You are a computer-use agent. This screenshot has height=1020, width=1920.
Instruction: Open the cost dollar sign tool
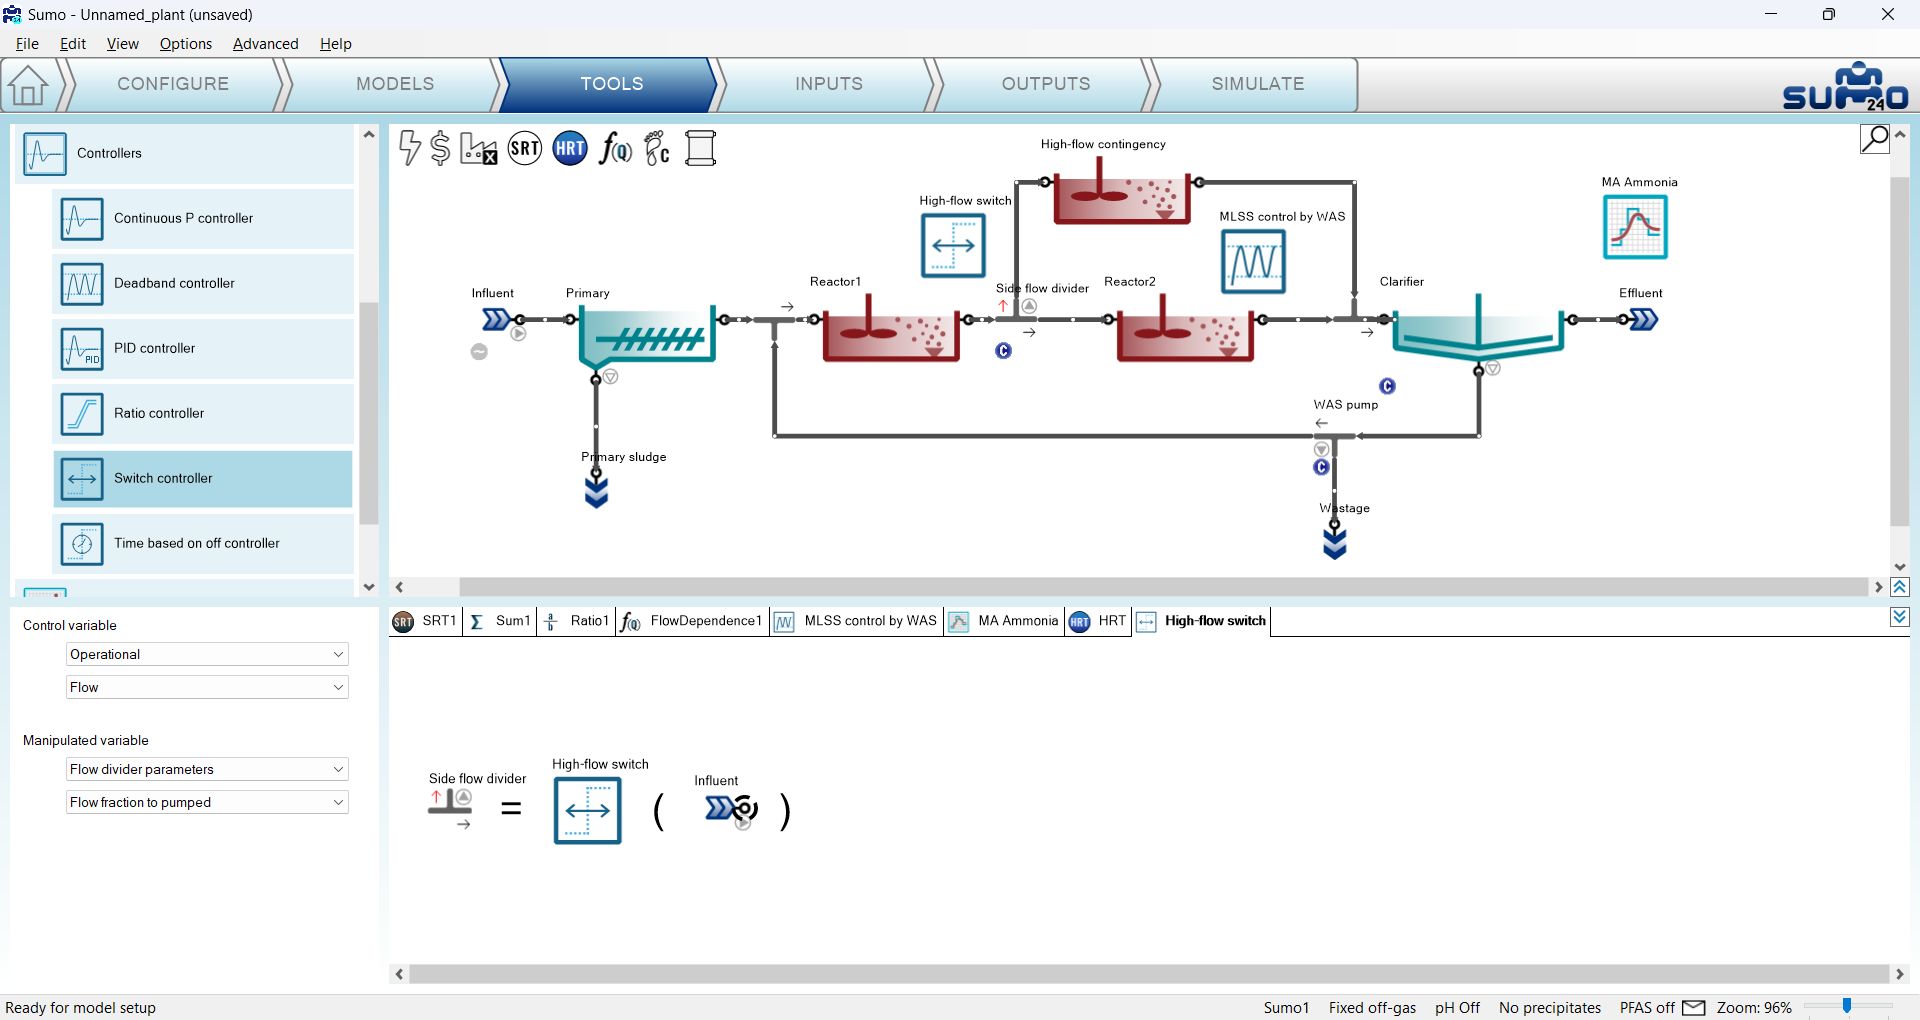pyautogui.click(x=440, y=148)
